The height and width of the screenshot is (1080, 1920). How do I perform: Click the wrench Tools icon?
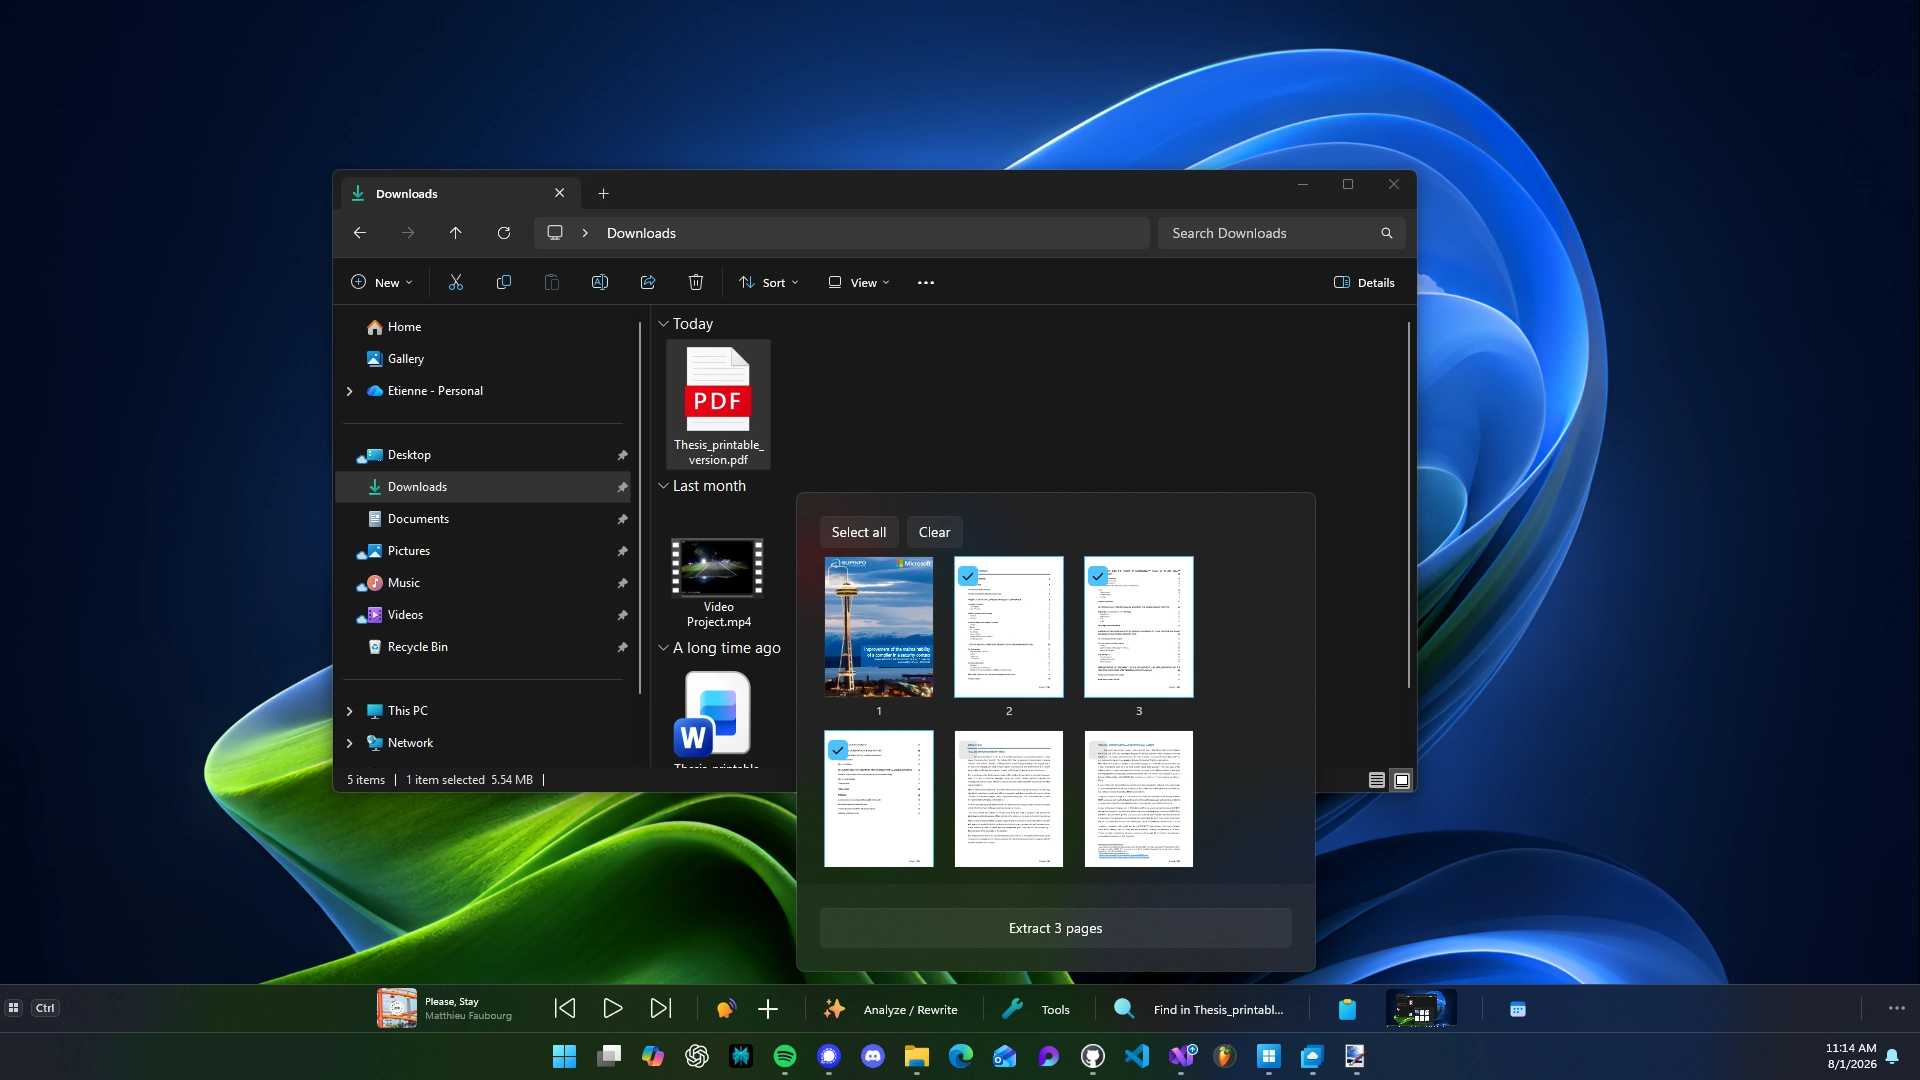pos(1012,1009)
